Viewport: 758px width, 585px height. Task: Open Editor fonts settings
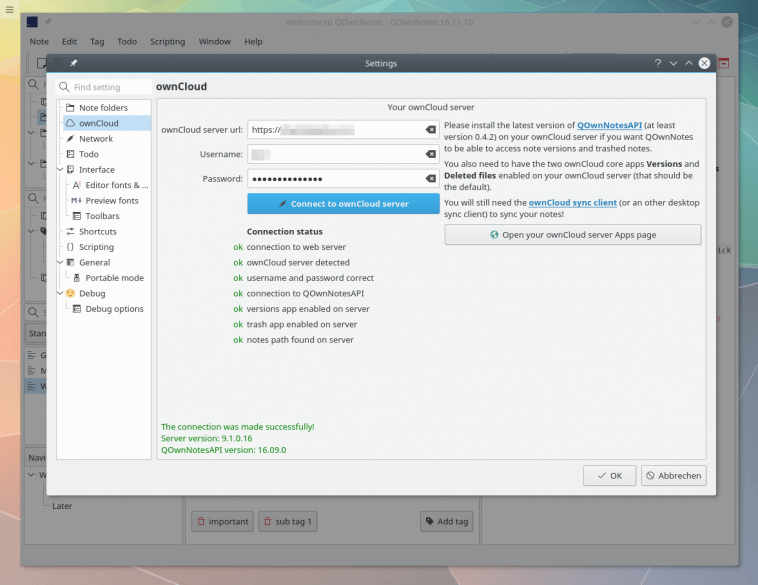(116, 185)
